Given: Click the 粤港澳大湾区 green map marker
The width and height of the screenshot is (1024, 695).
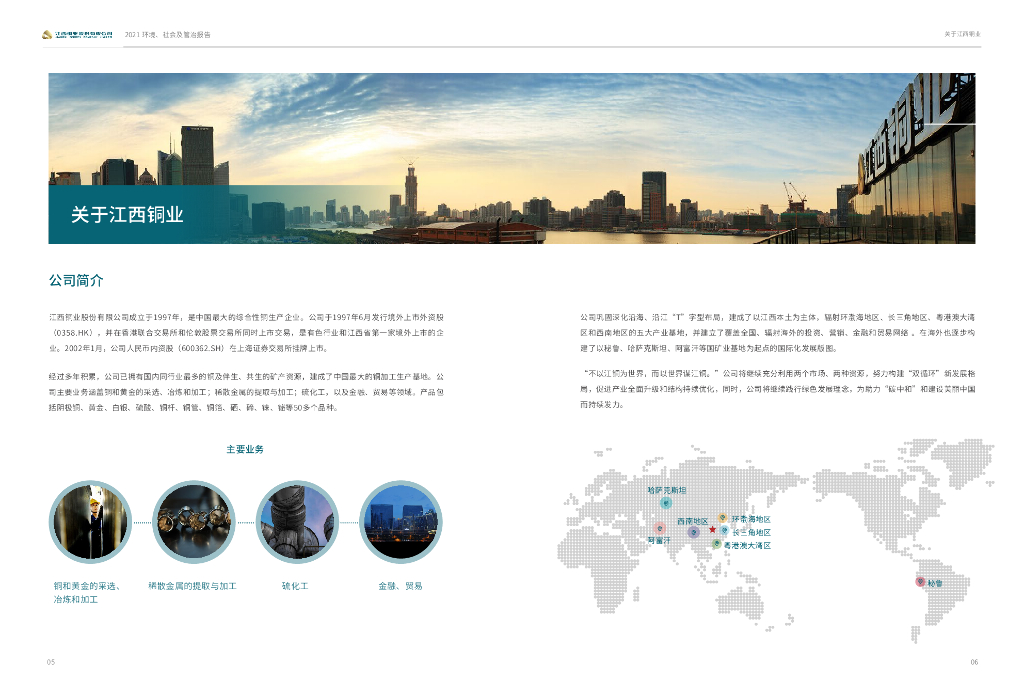Looking at the screenshot, I should 716,544.
